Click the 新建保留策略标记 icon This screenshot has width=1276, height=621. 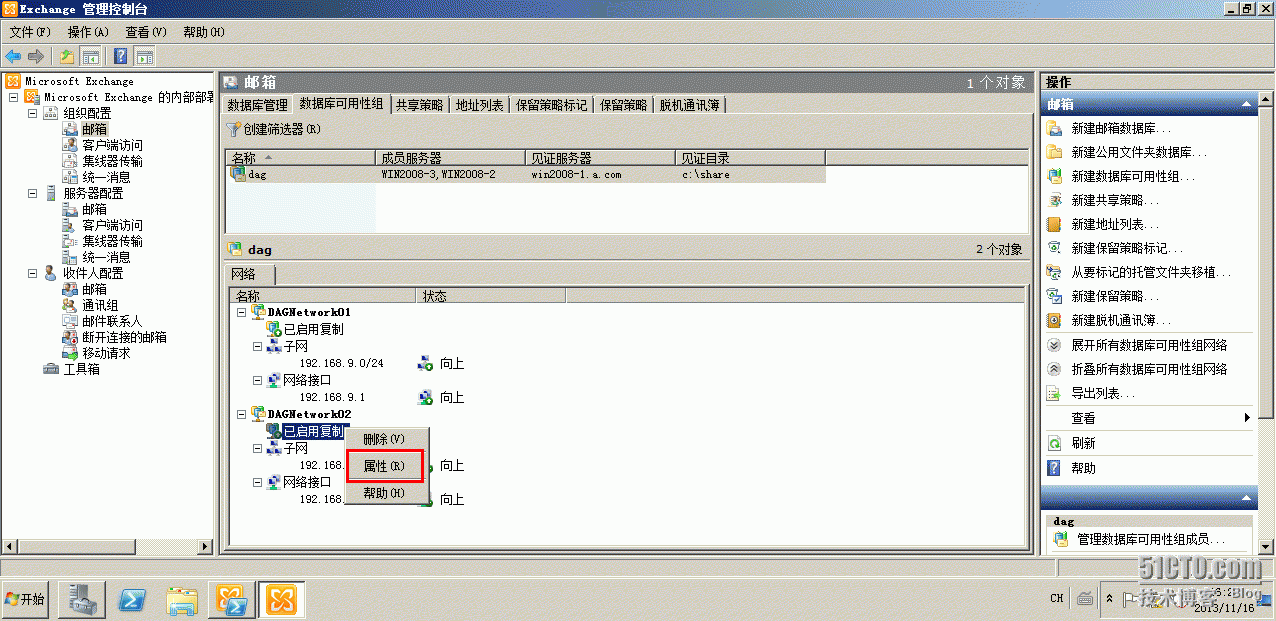(x=1053, y=248)
